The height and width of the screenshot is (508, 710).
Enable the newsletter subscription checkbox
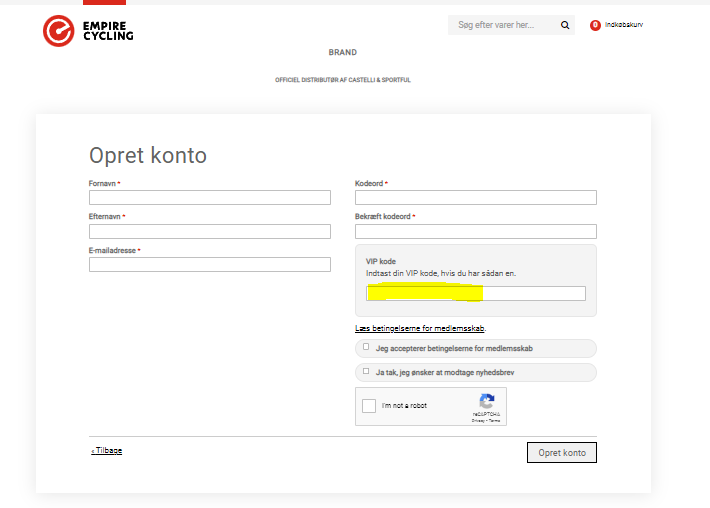tap(366, 371)
